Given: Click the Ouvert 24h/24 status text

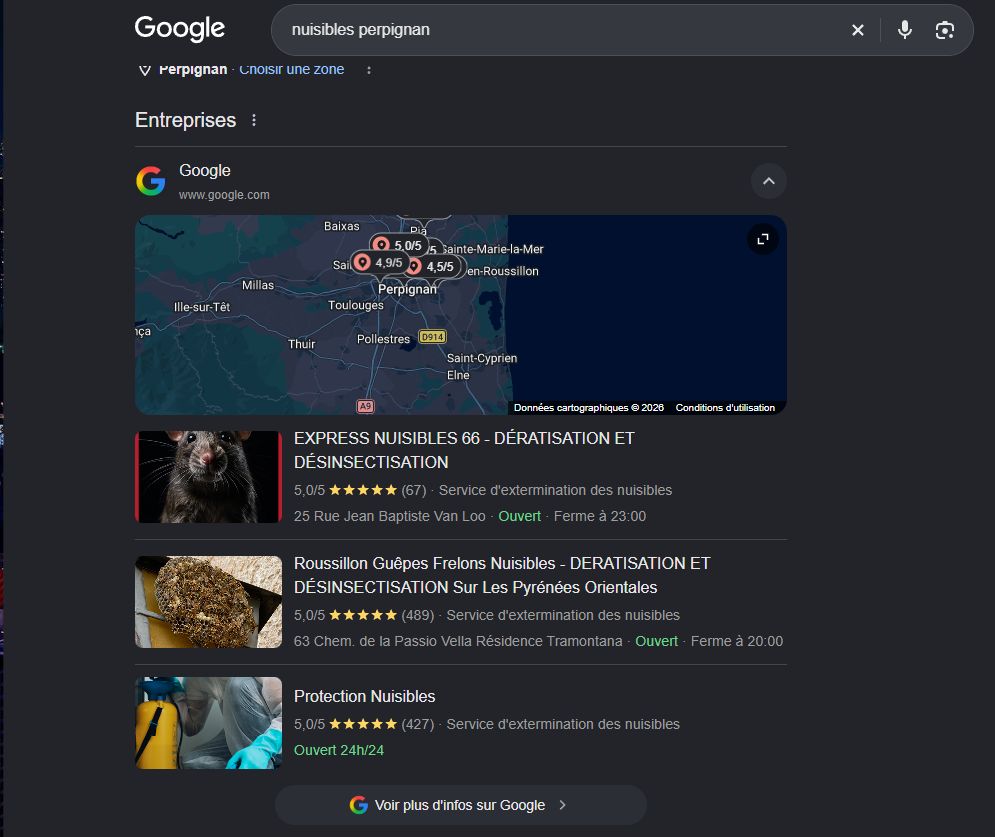Looking at the screenshot, I should tap(339, 750).
